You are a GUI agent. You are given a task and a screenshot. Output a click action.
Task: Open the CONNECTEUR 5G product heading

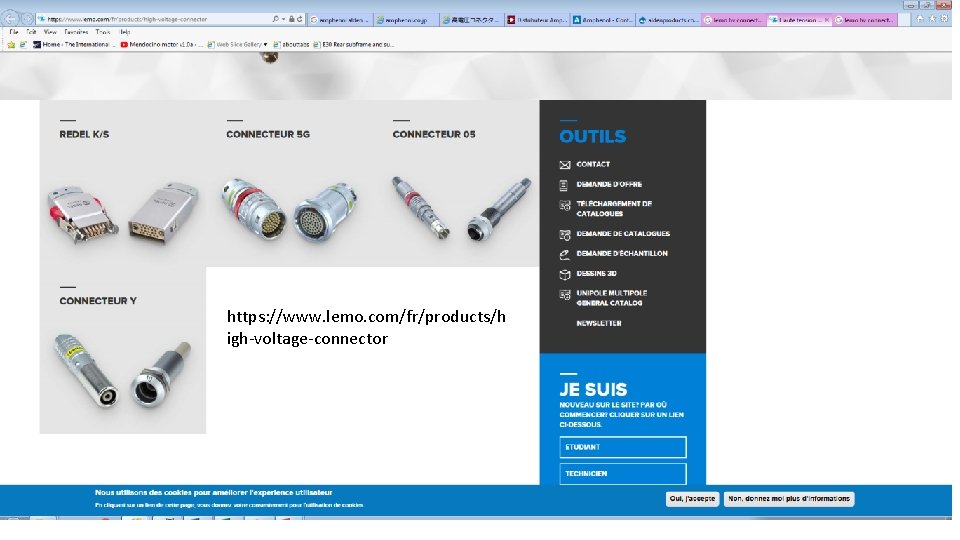click(x=268, y=134)
